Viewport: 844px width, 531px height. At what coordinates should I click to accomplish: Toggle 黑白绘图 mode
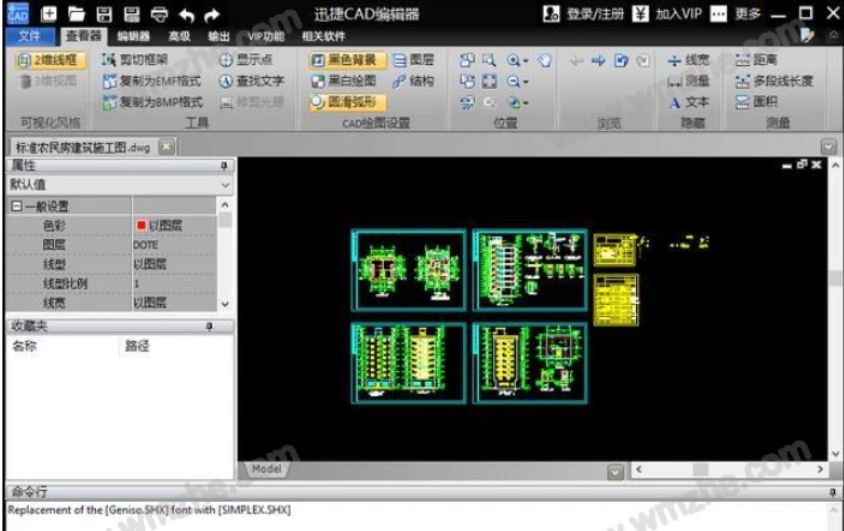click(x=344, y=81)
